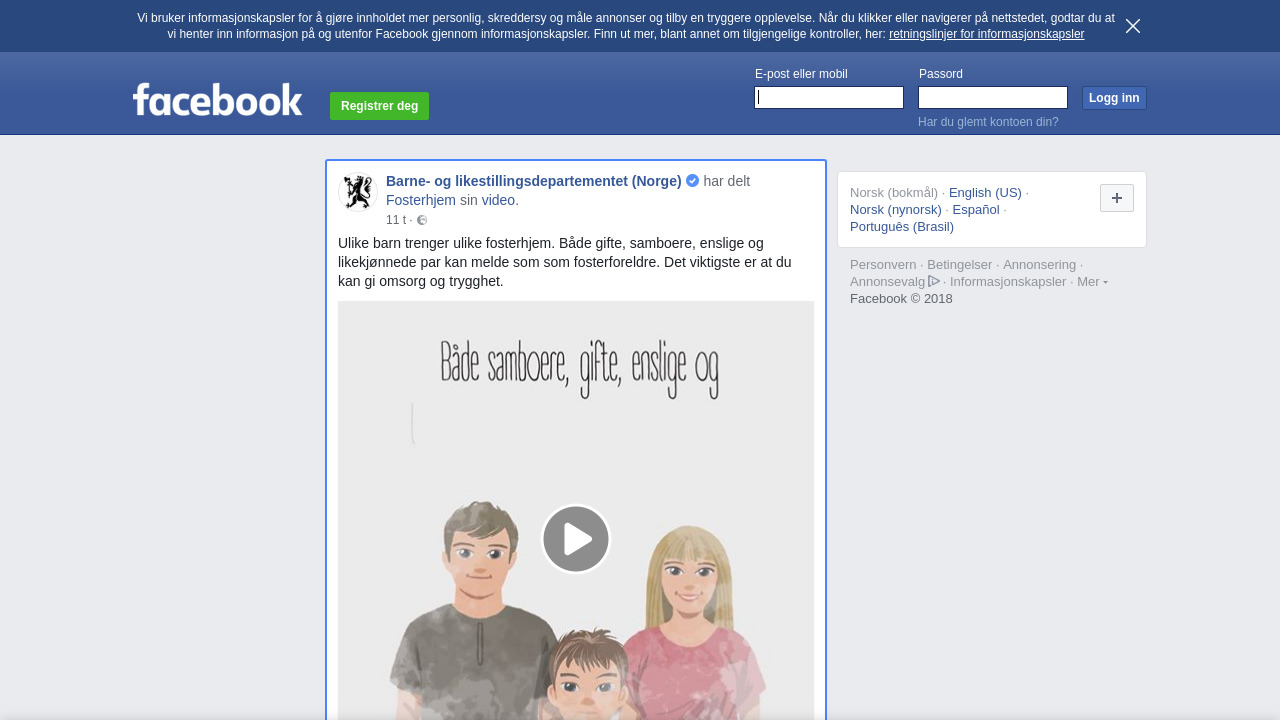Click the verified badge next to page name
The image size is (1280, 720).
(x=692, y=181)
